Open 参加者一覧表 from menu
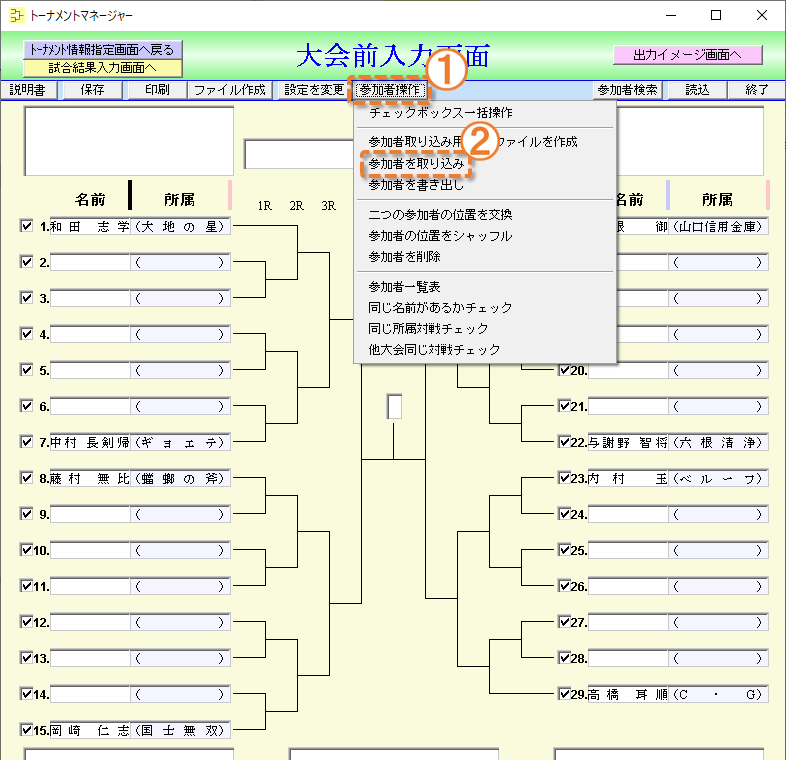 pyautogui.click(x=405, y=287)
